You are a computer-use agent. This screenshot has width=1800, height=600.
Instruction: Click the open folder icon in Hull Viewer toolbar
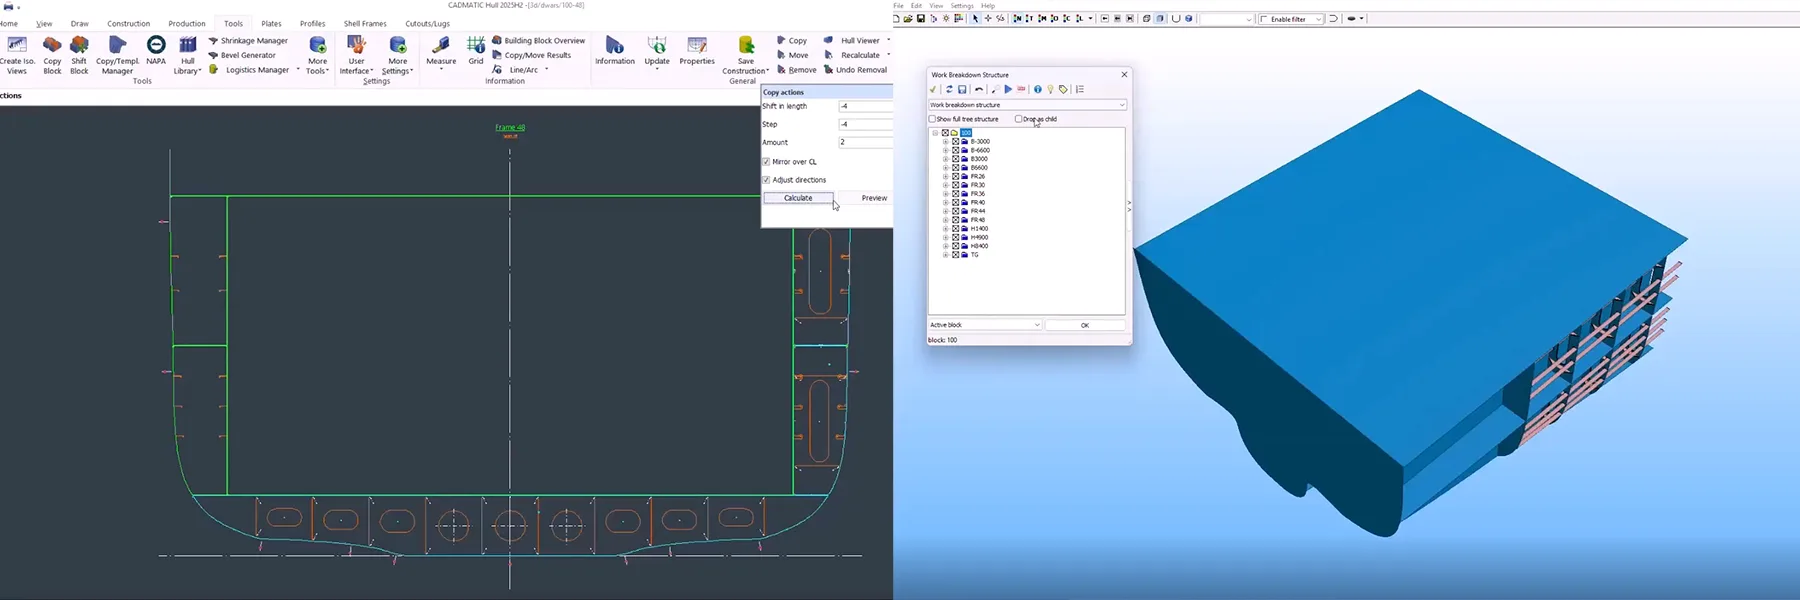(x=908, y=19)
